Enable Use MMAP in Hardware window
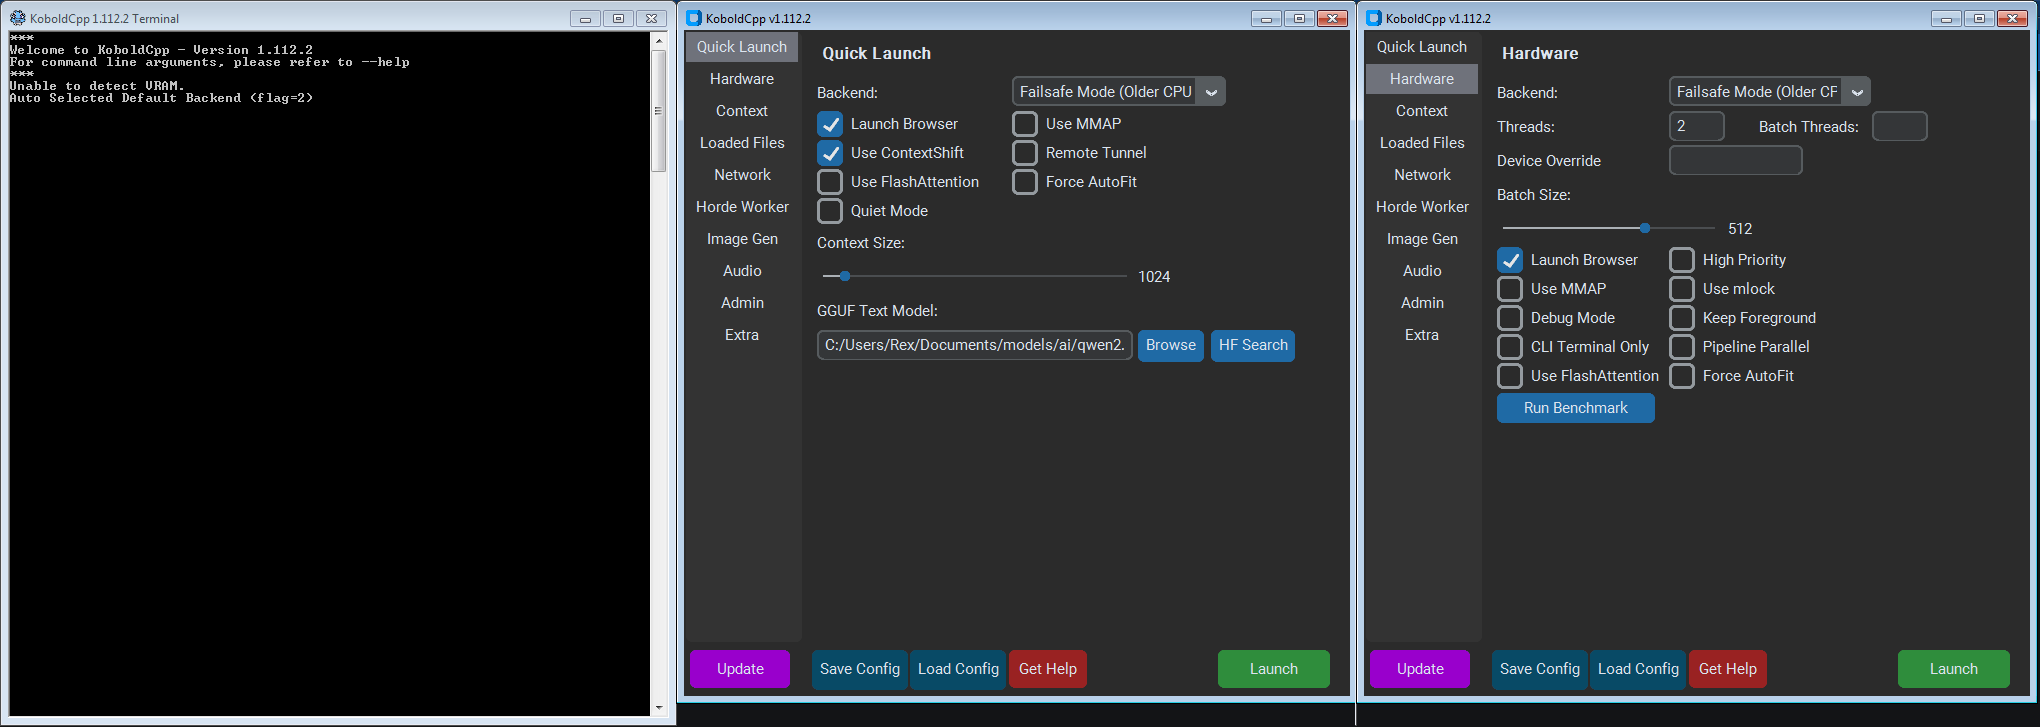 click(1510, 289)
